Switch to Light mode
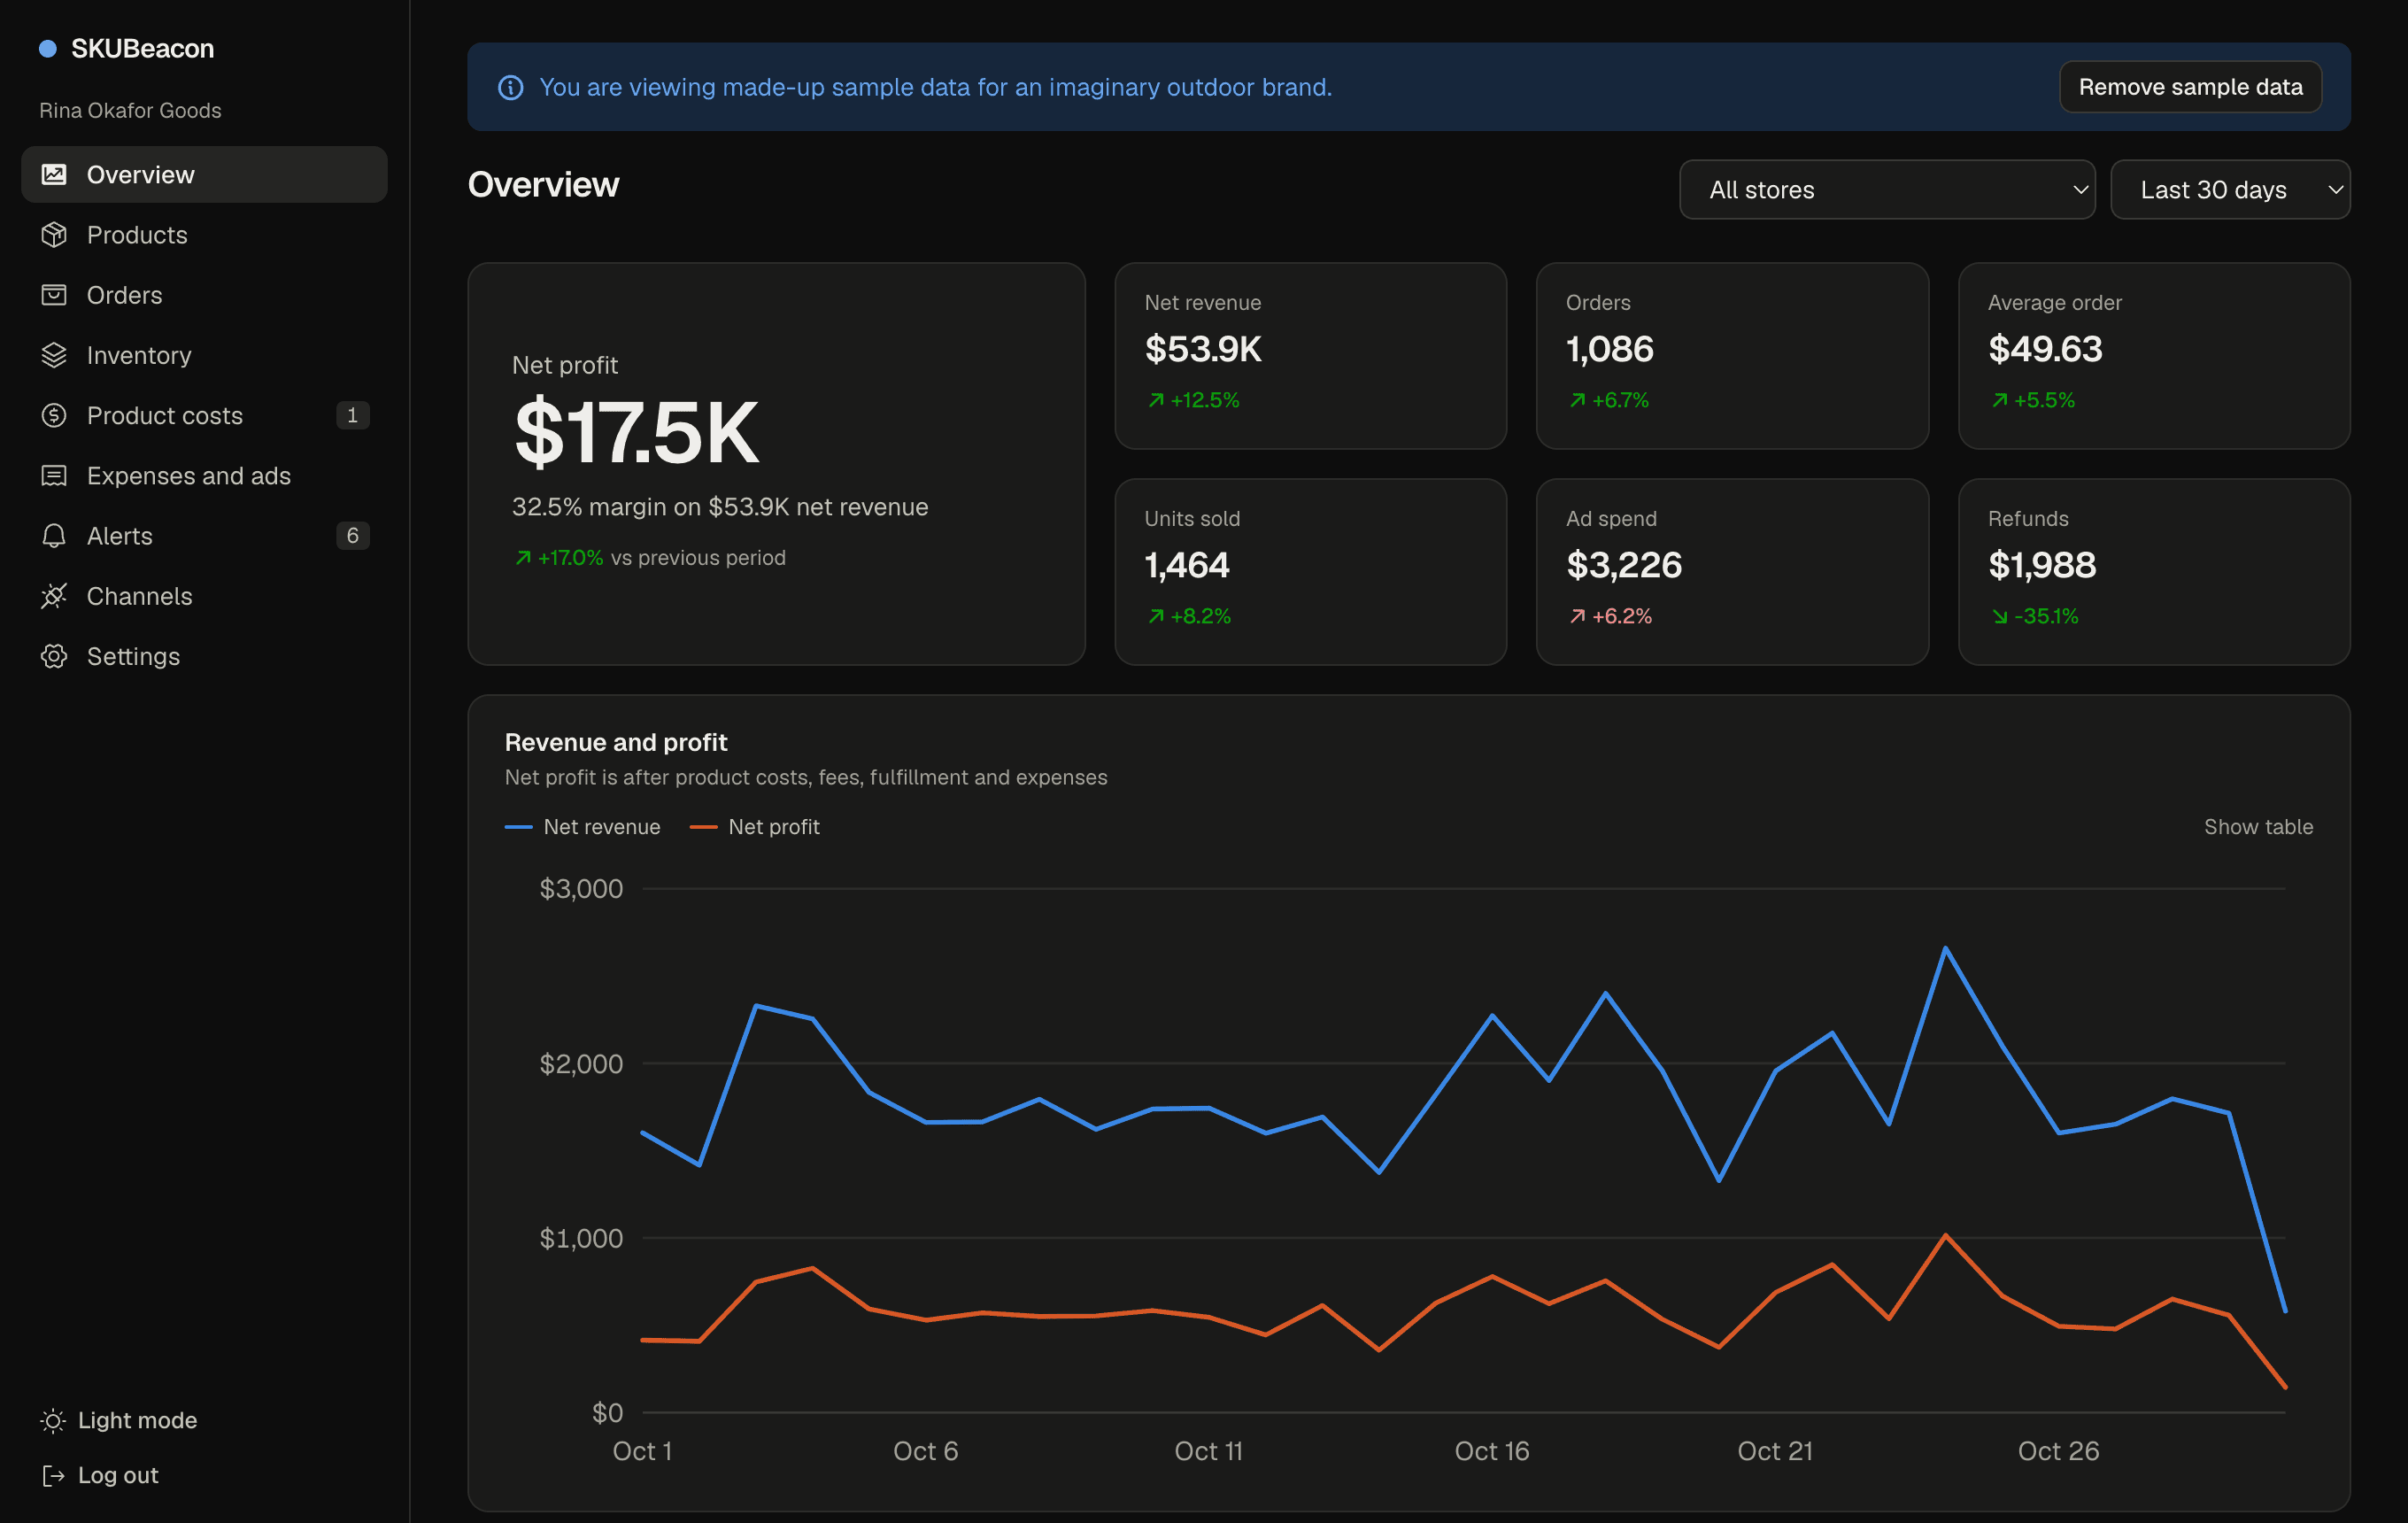The height and width of the screenshot is (1523, 2408). [119, 1420]
